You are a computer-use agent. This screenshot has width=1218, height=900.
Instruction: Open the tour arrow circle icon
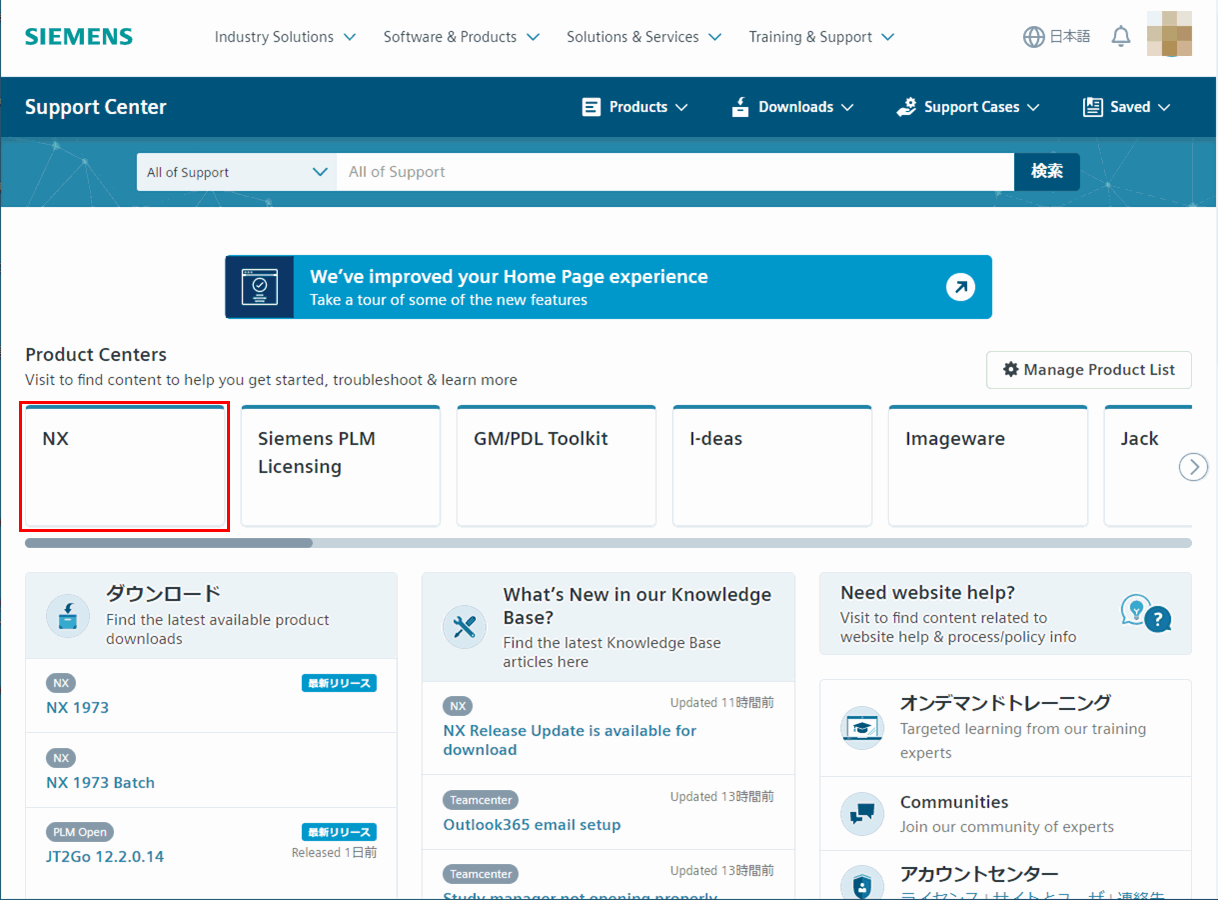960,287
